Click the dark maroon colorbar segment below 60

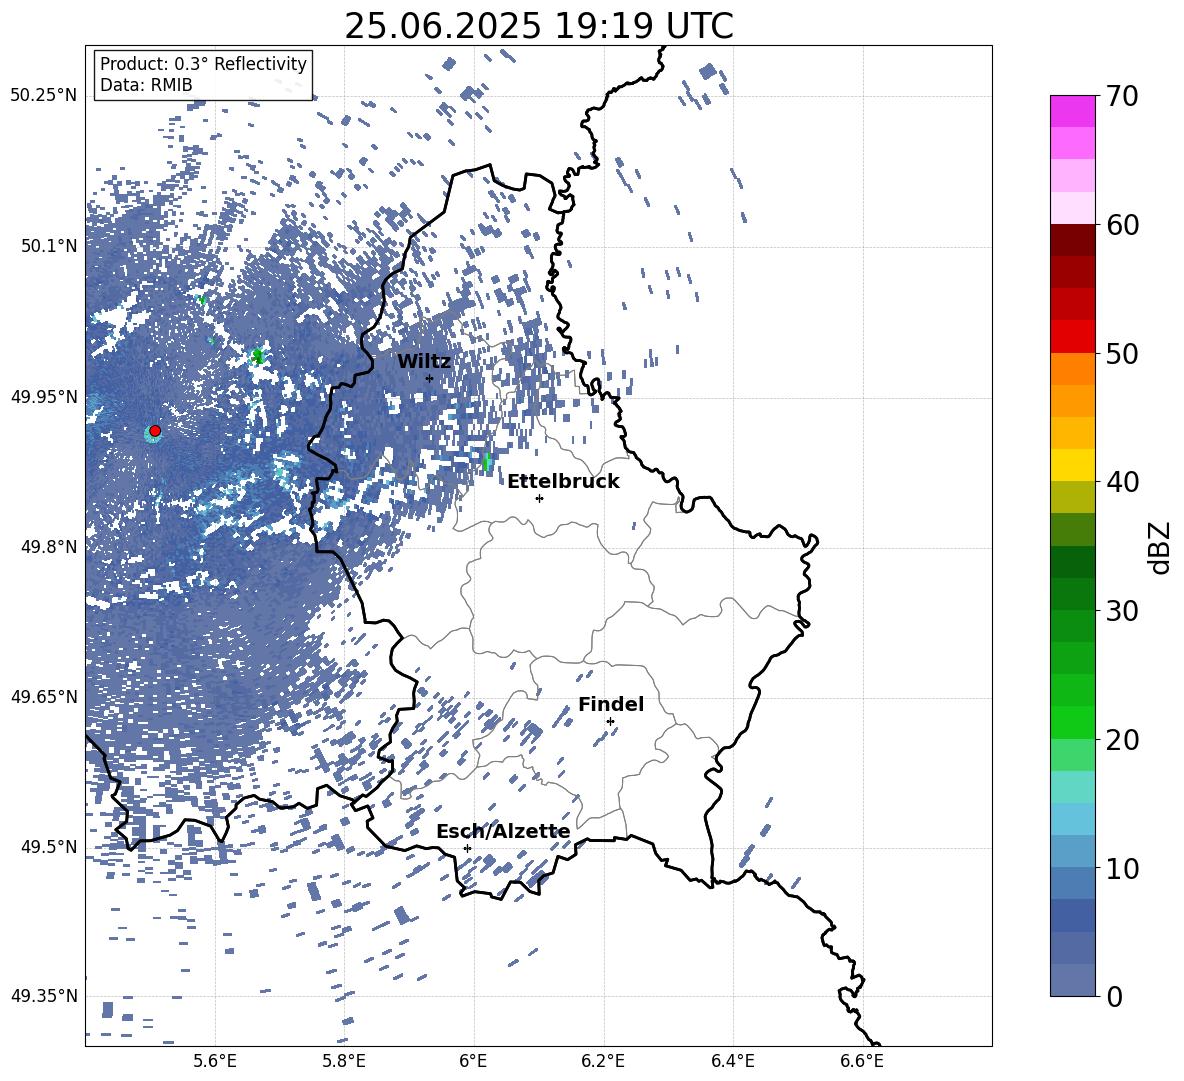click(1072, 241)
